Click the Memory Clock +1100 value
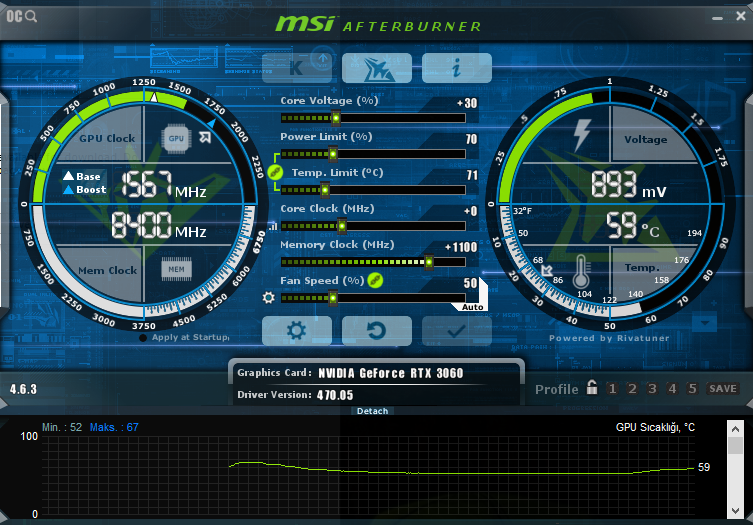753x525 pixels. click(x=461, y=247)
